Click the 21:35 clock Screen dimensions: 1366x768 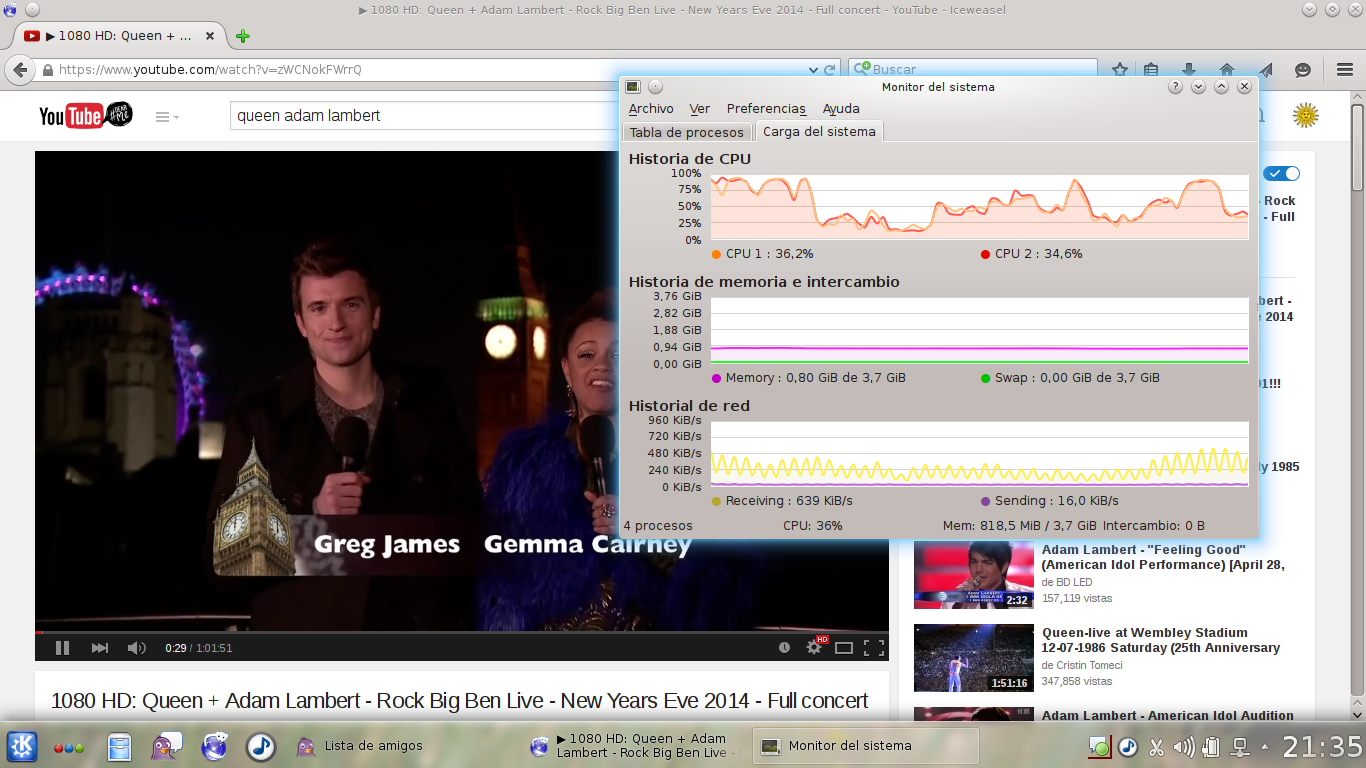click(1322, 746)
